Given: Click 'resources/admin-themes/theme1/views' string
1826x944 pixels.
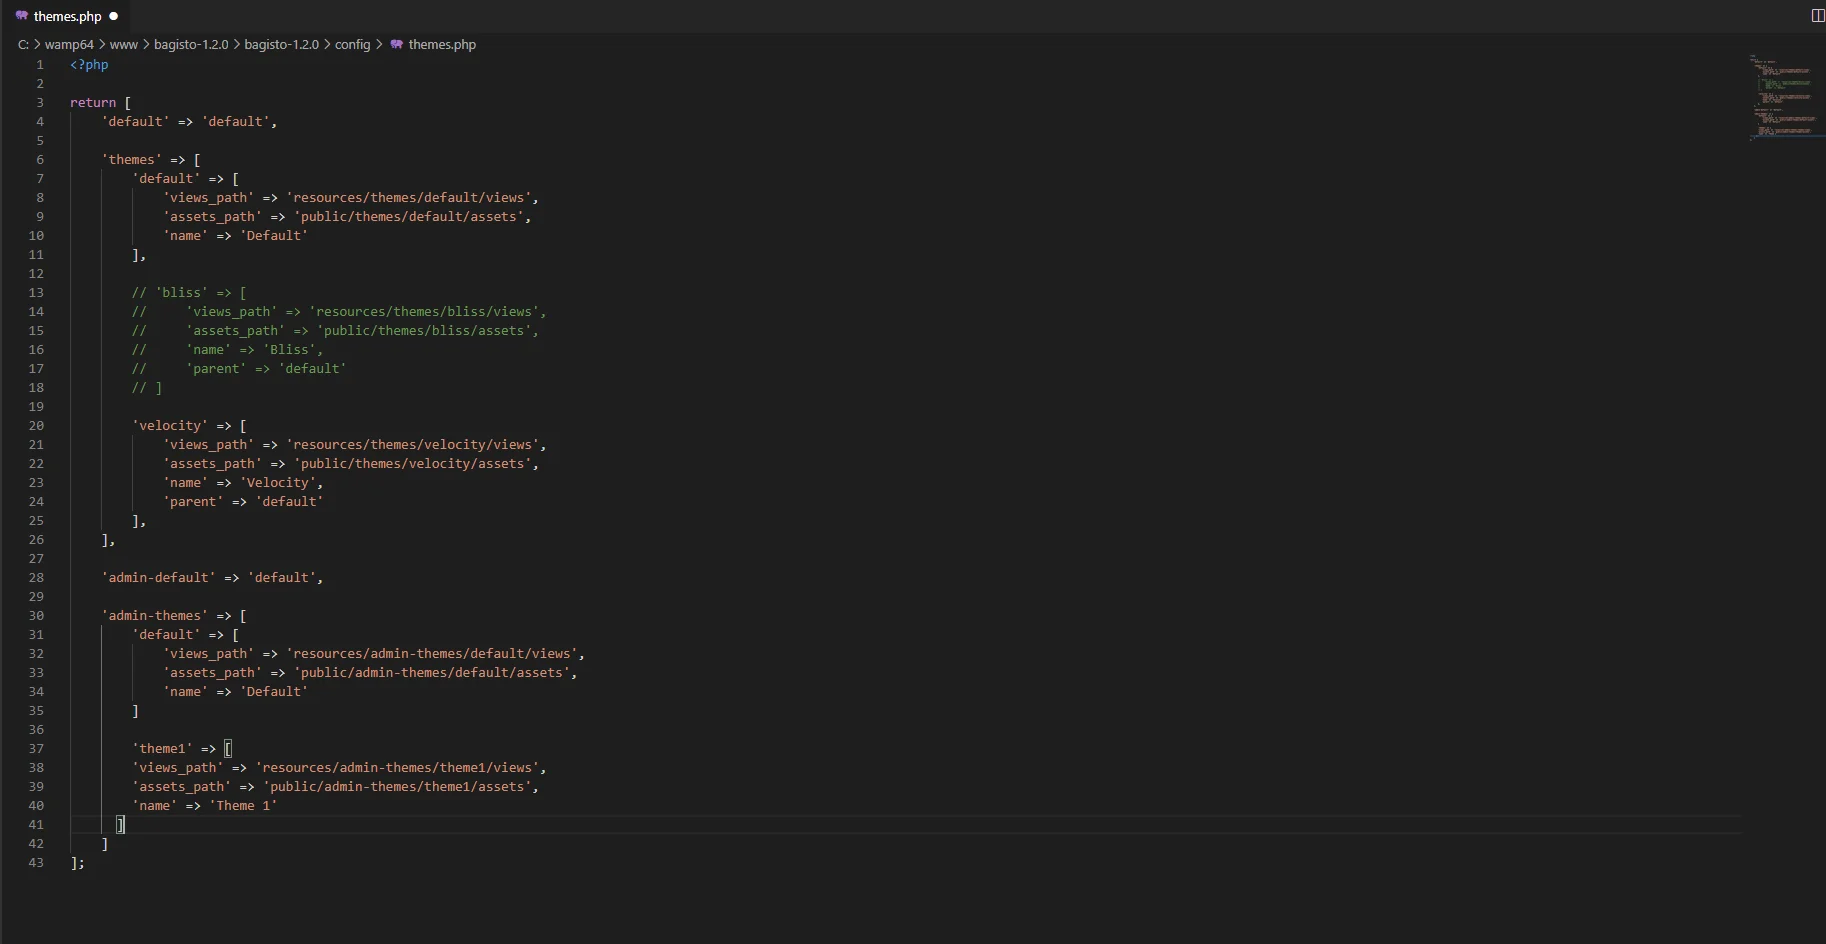Looking at the screenshot, I should 397,768.
